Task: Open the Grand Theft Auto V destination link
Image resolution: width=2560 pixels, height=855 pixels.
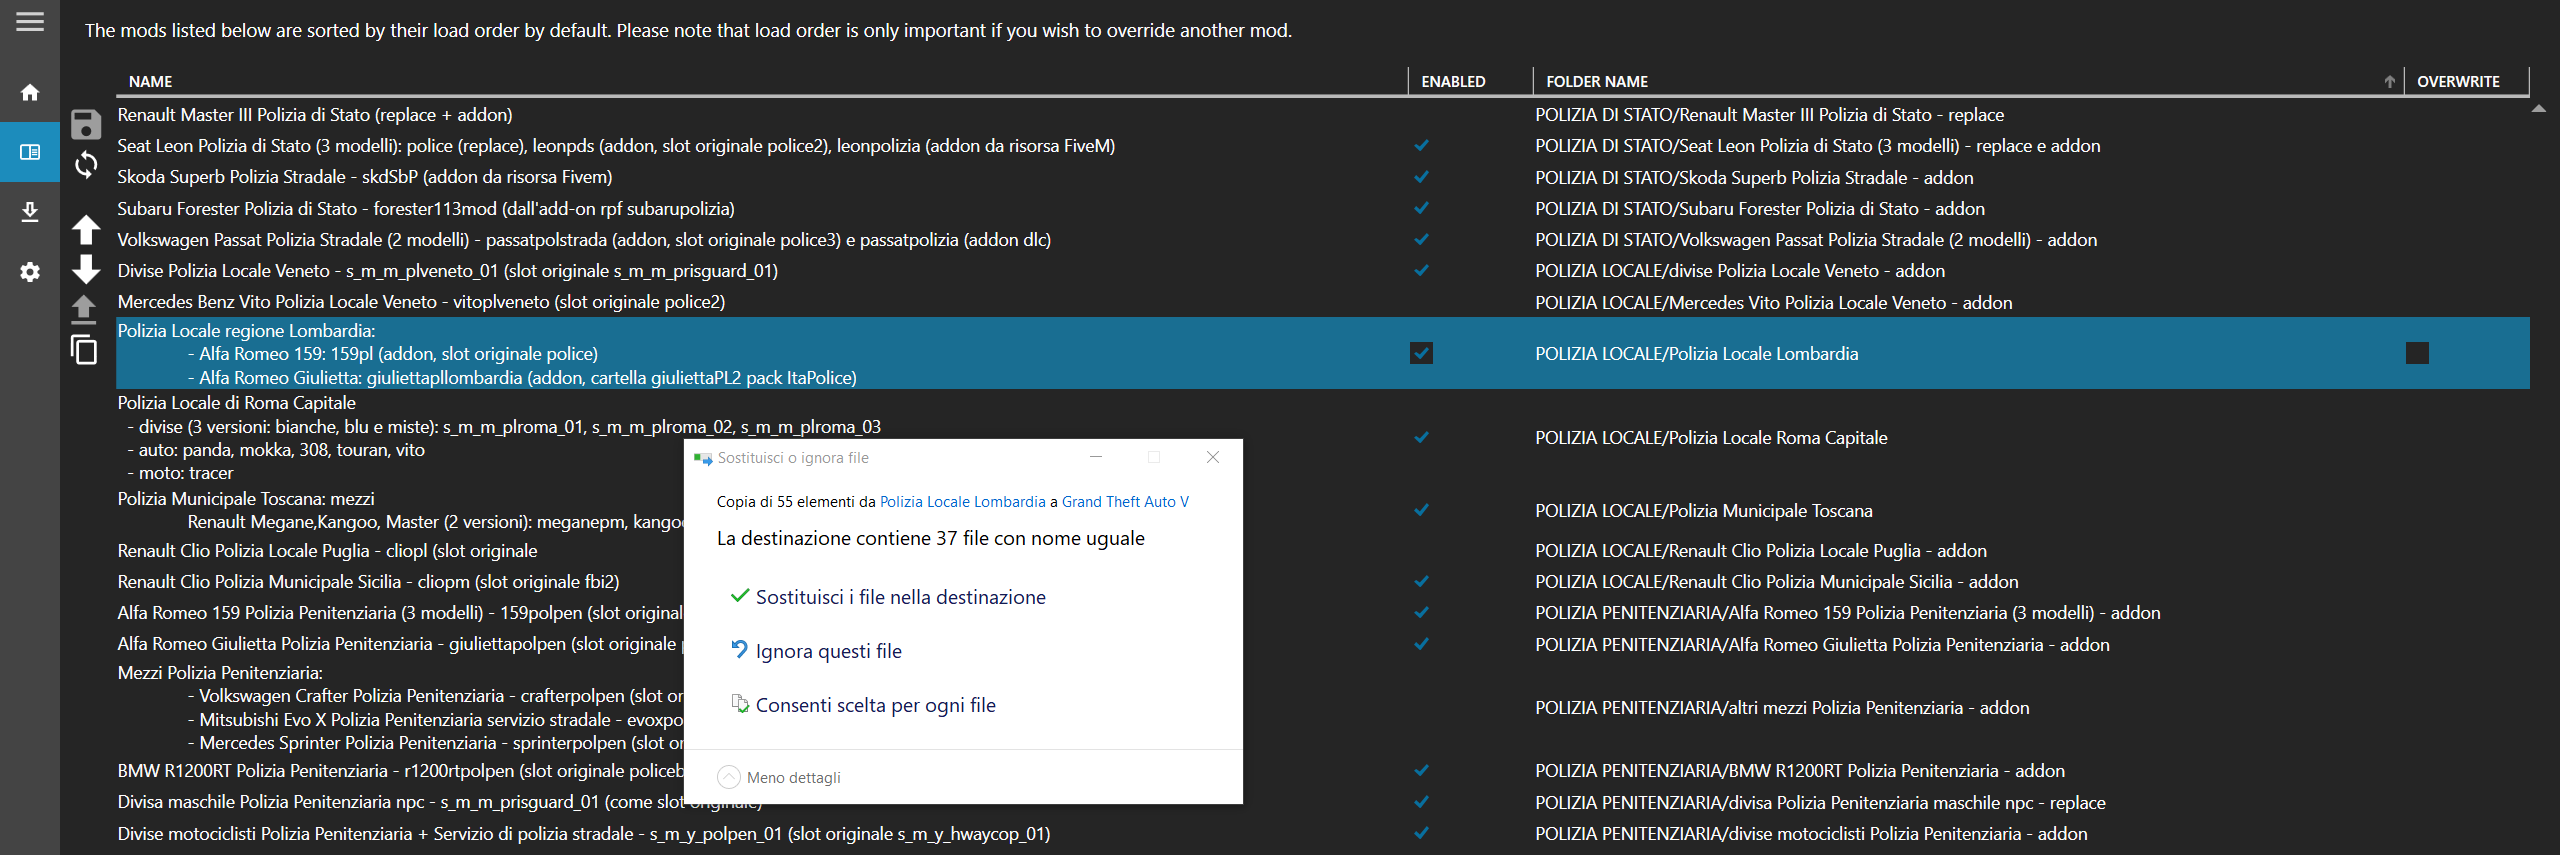Action: point(1125,502)
